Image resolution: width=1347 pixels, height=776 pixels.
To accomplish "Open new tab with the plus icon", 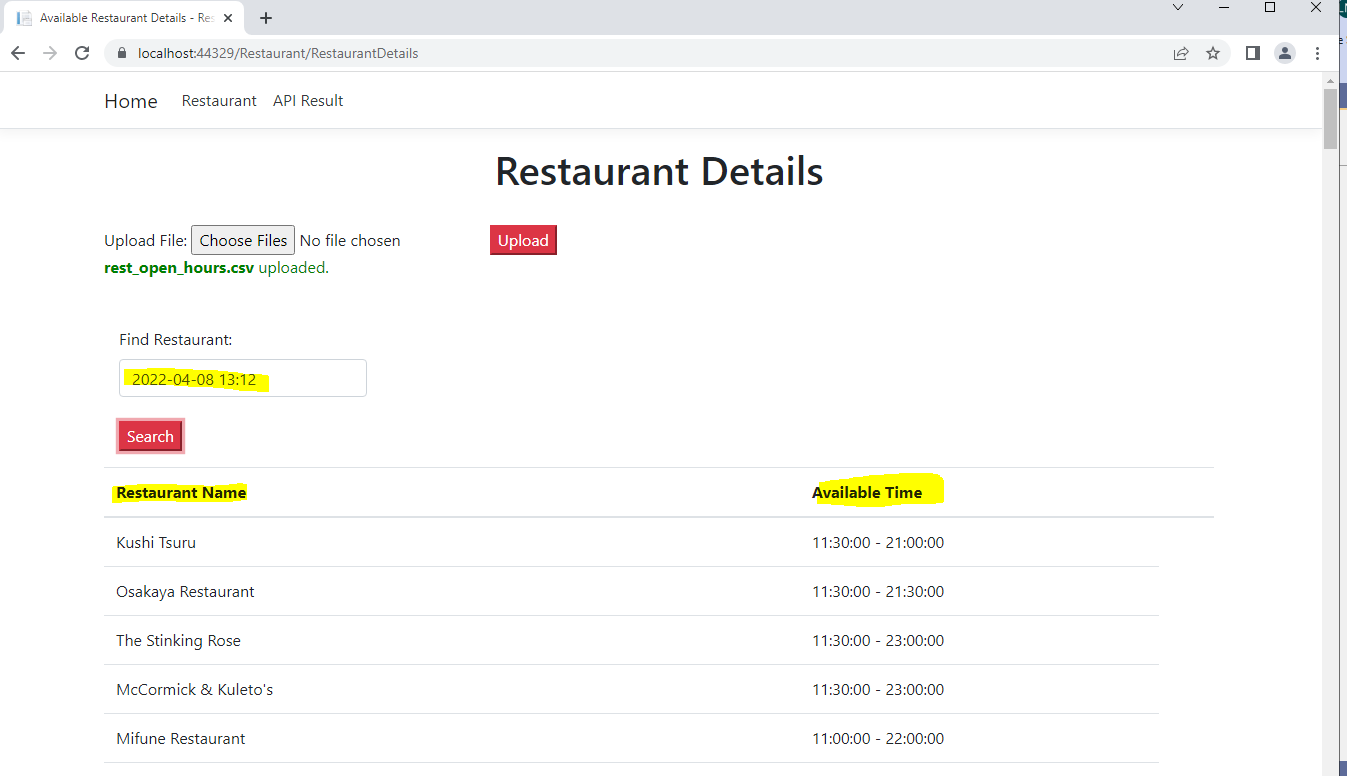I will (266, 18).
